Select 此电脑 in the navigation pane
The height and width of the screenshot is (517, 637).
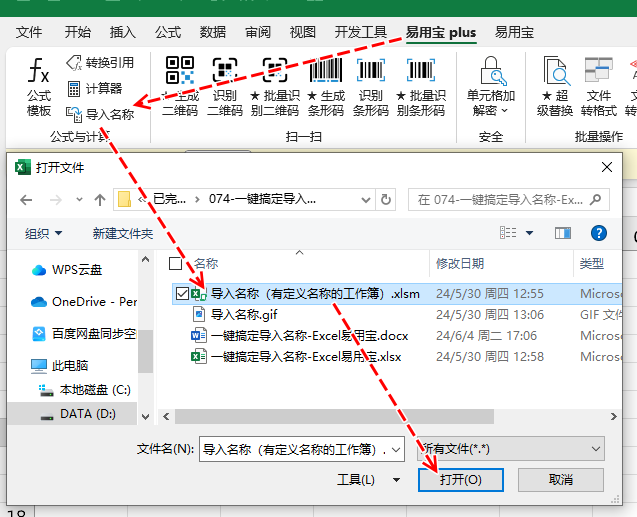[60, 366]
